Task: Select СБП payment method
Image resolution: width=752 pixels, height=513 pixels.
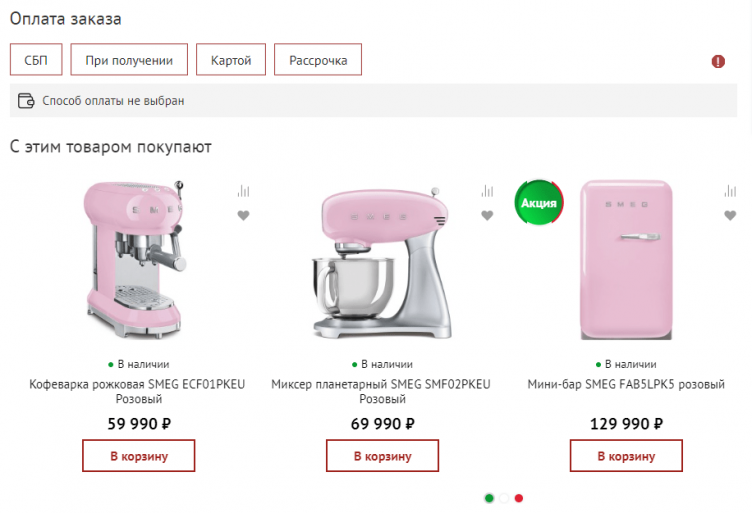Action: 36,60
